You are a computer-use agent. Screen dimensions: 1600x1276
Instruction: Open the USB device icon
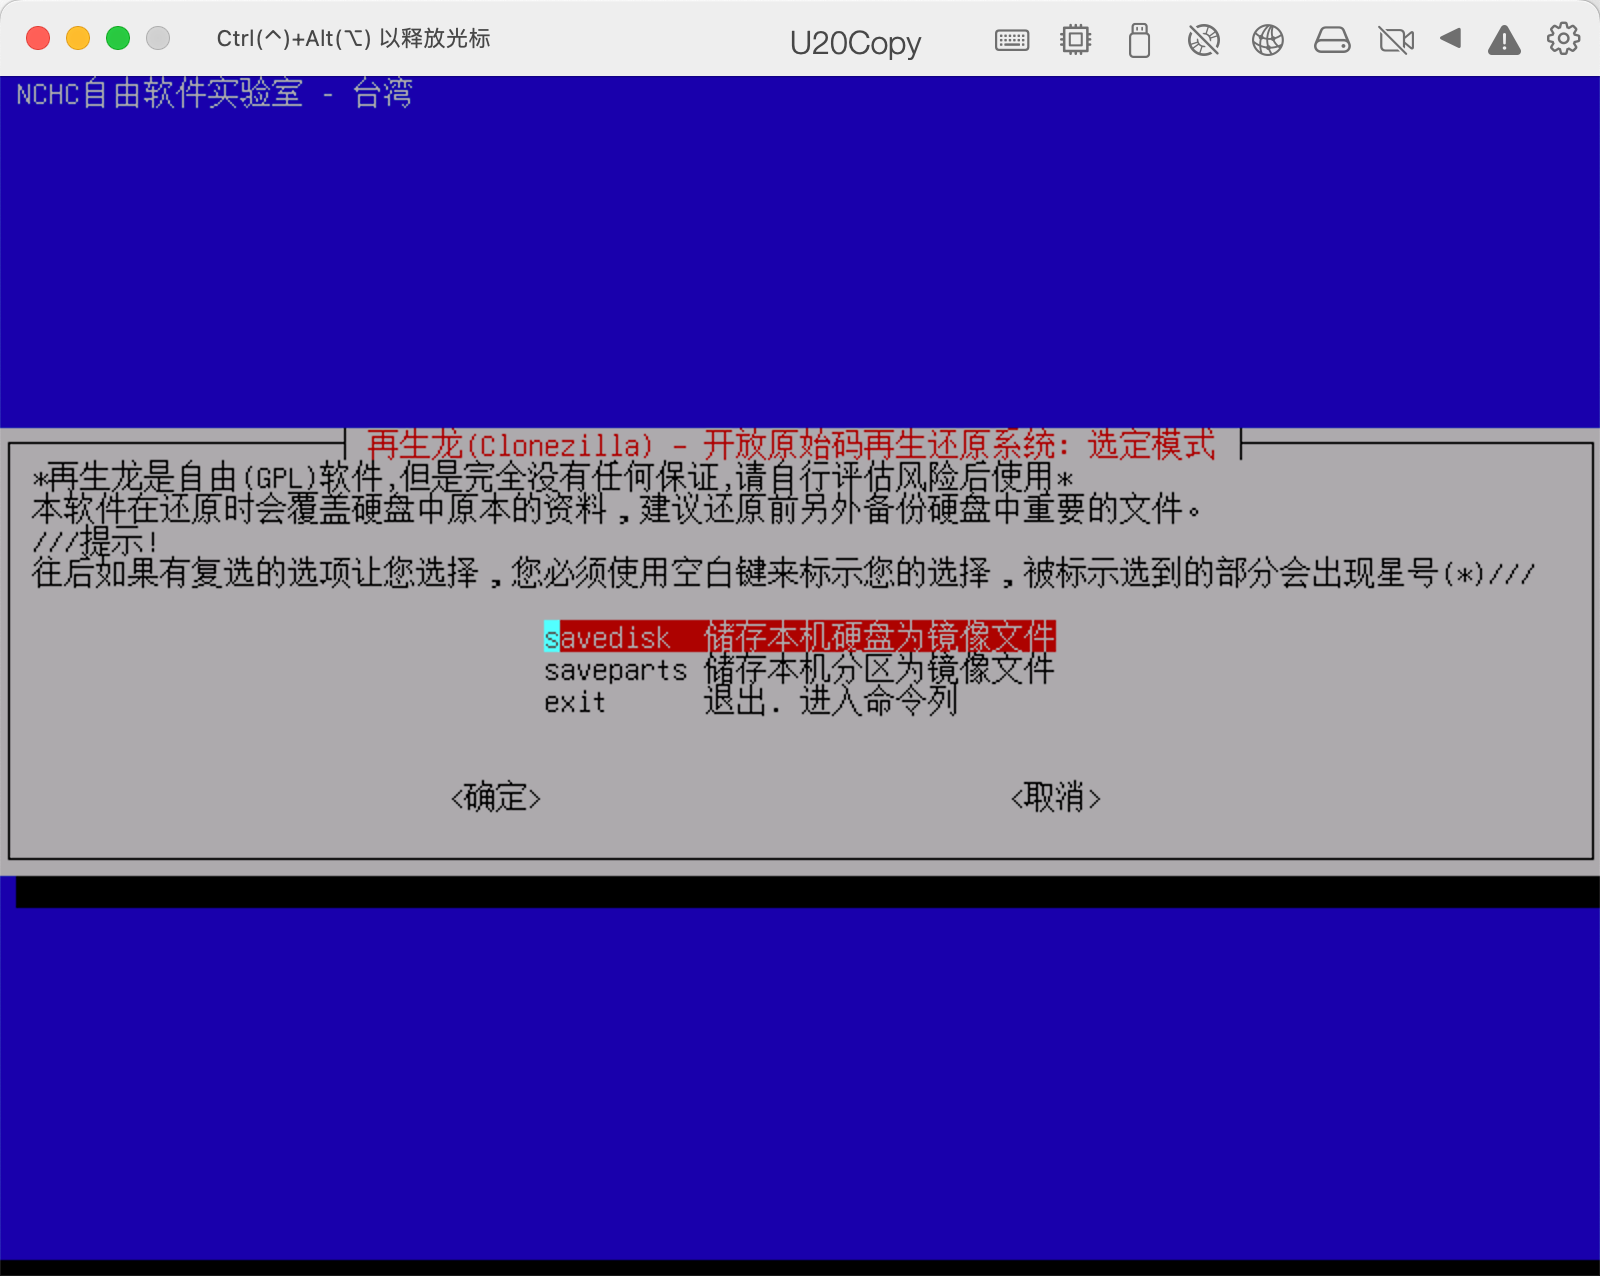1139,40
